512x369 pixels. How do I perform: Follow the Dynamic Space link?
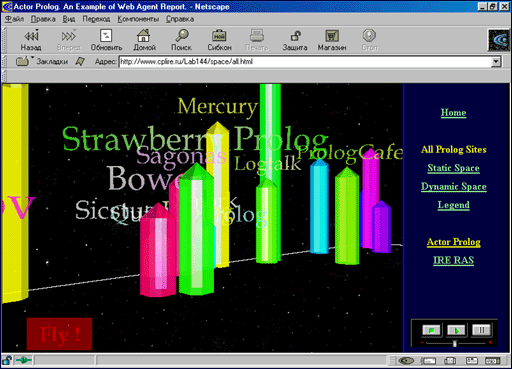(x=453, y=186)
